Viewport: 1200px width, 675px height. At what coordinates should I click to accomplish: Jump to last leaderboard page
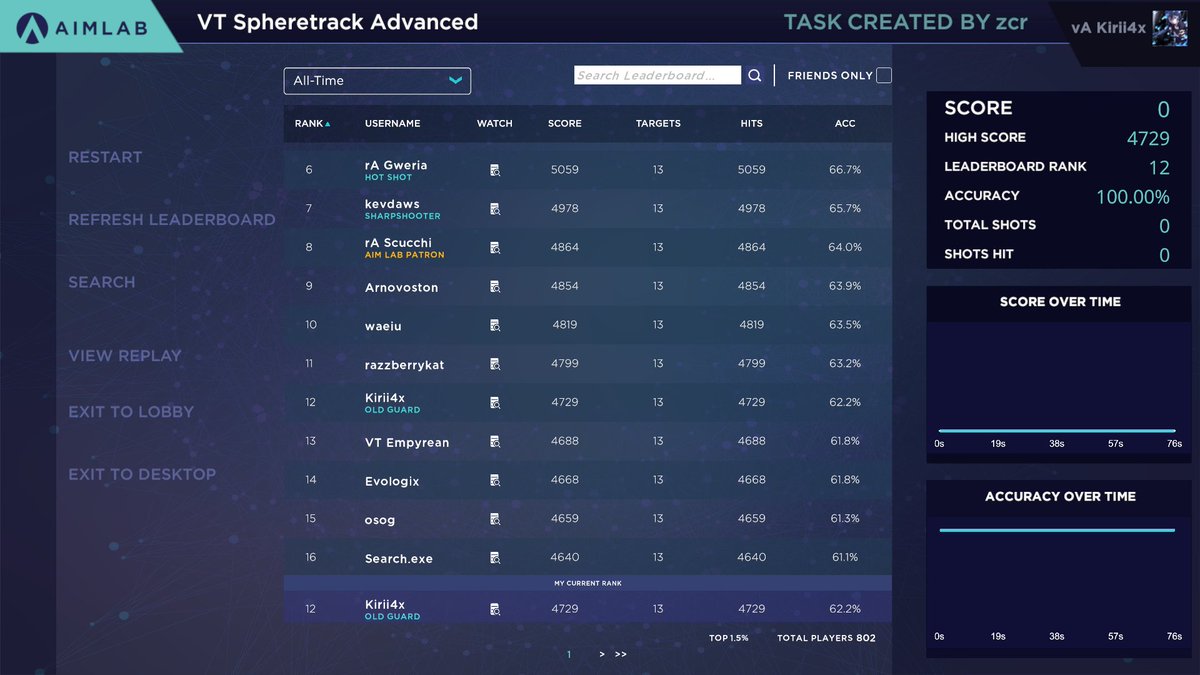[x=621, y=655]
